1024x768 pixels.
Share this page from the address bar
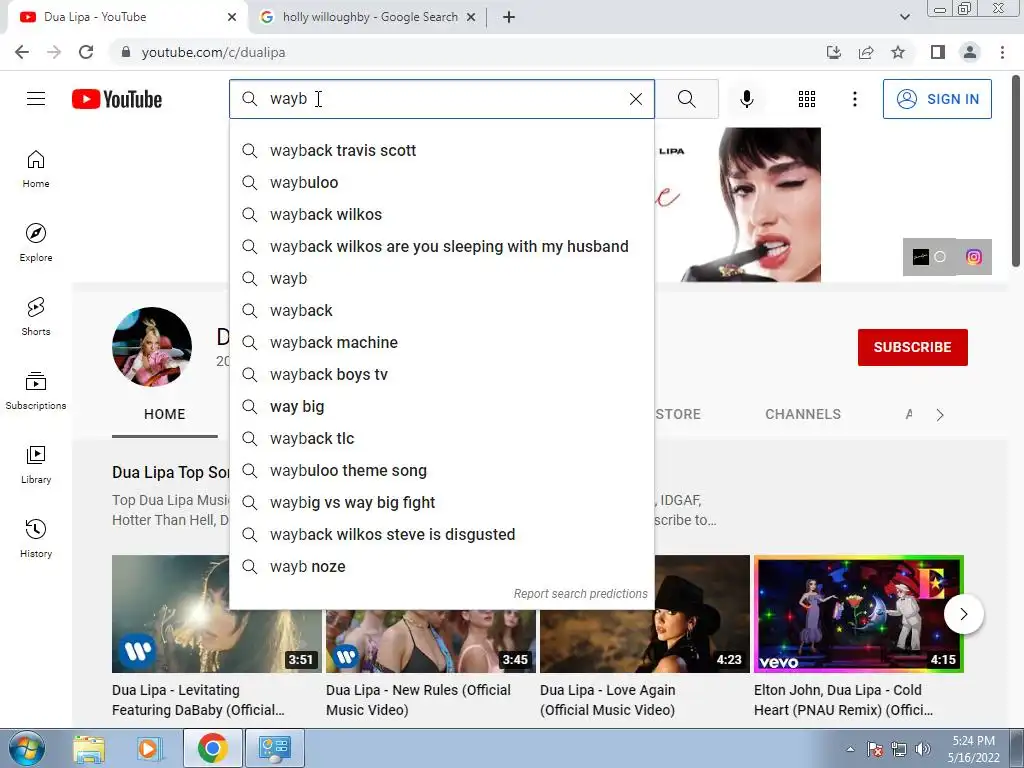866,52
